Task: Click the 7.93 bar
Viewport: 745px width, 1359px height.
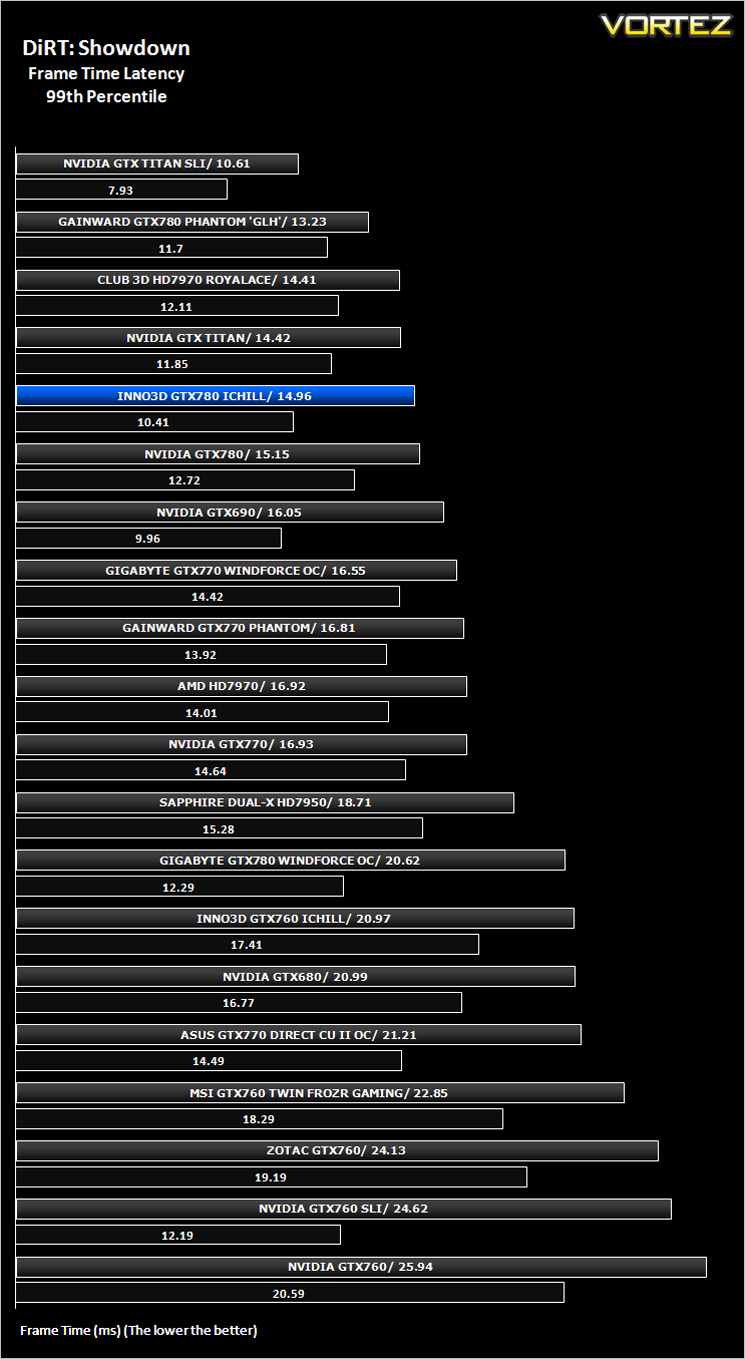Action: pyautogui.click(x=122, y=190)
